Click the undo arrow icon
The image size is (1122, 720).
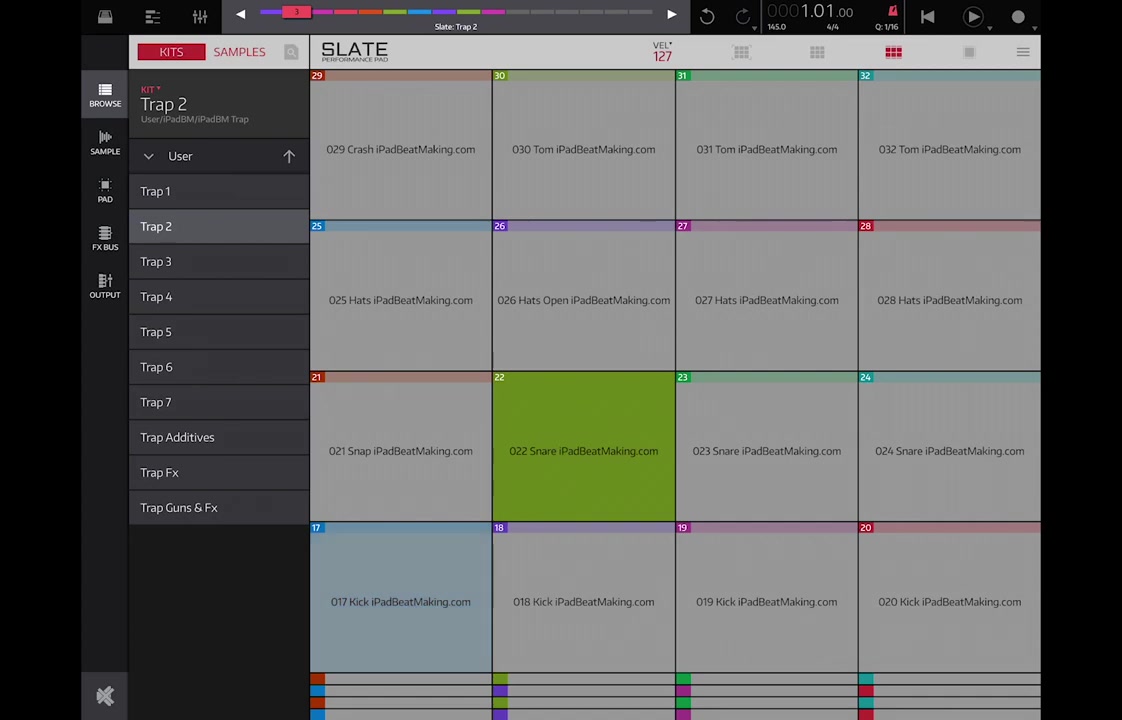tap(707, 16)
